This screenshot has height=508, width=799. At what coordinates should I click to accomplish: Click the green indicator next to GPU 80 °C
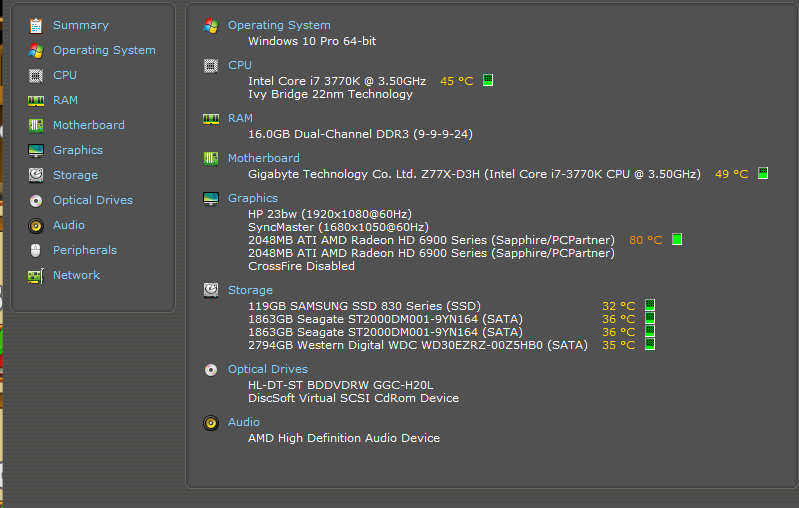677,239
